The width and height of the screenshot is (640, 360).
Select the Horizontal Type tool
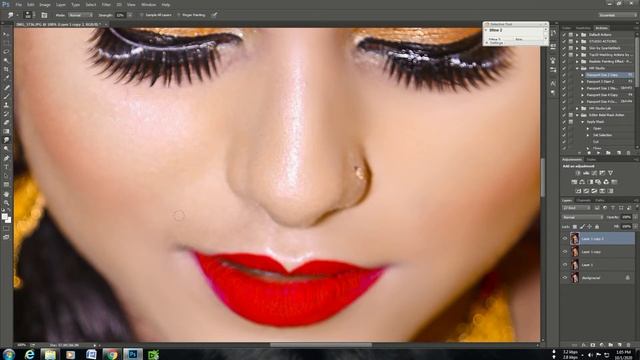(6, 167)
